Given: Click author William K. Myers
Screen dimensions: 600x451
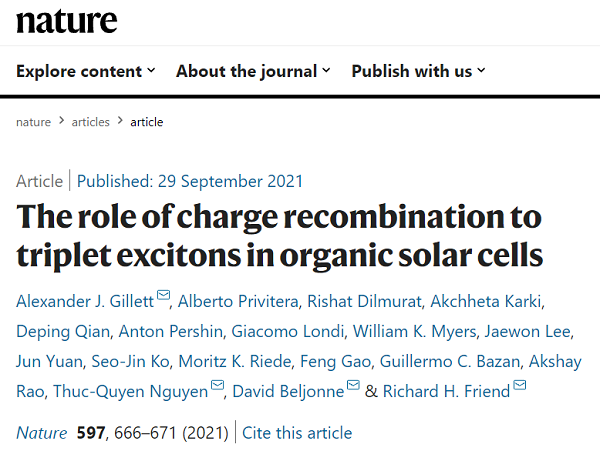Looking at the screenshot, I should 414,331.
